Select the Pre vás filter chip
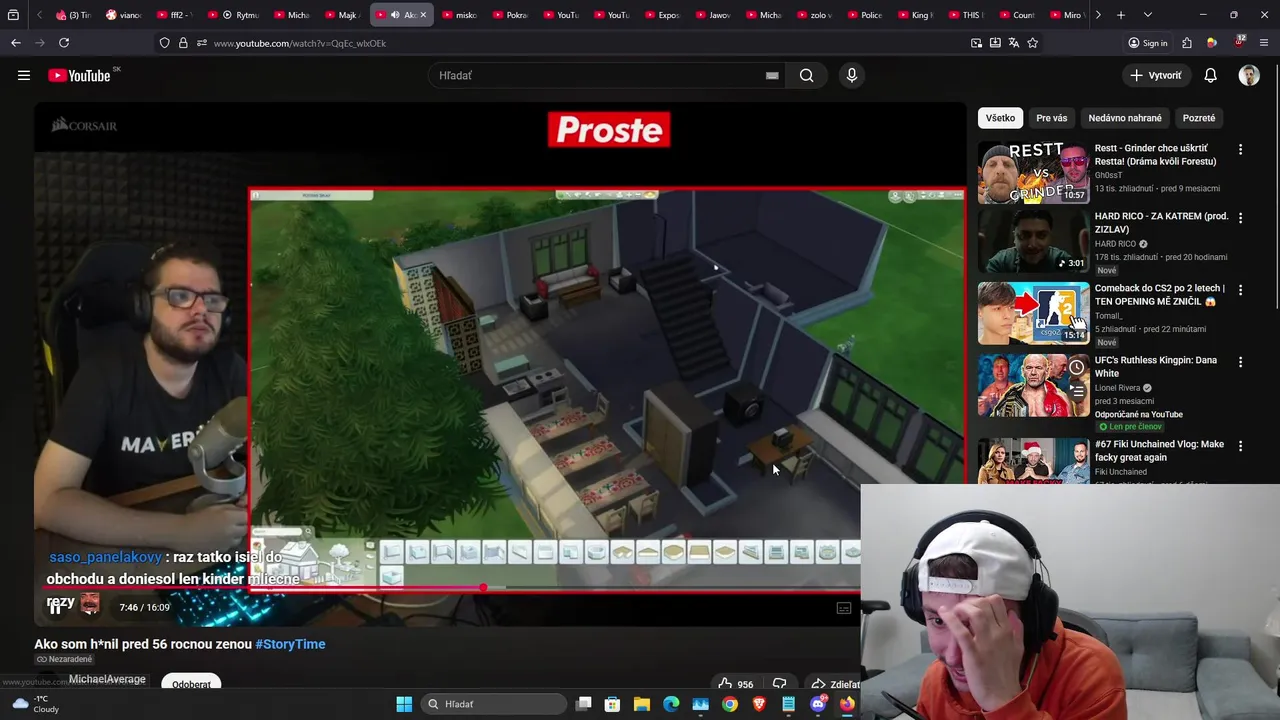 coord(1051,118)
